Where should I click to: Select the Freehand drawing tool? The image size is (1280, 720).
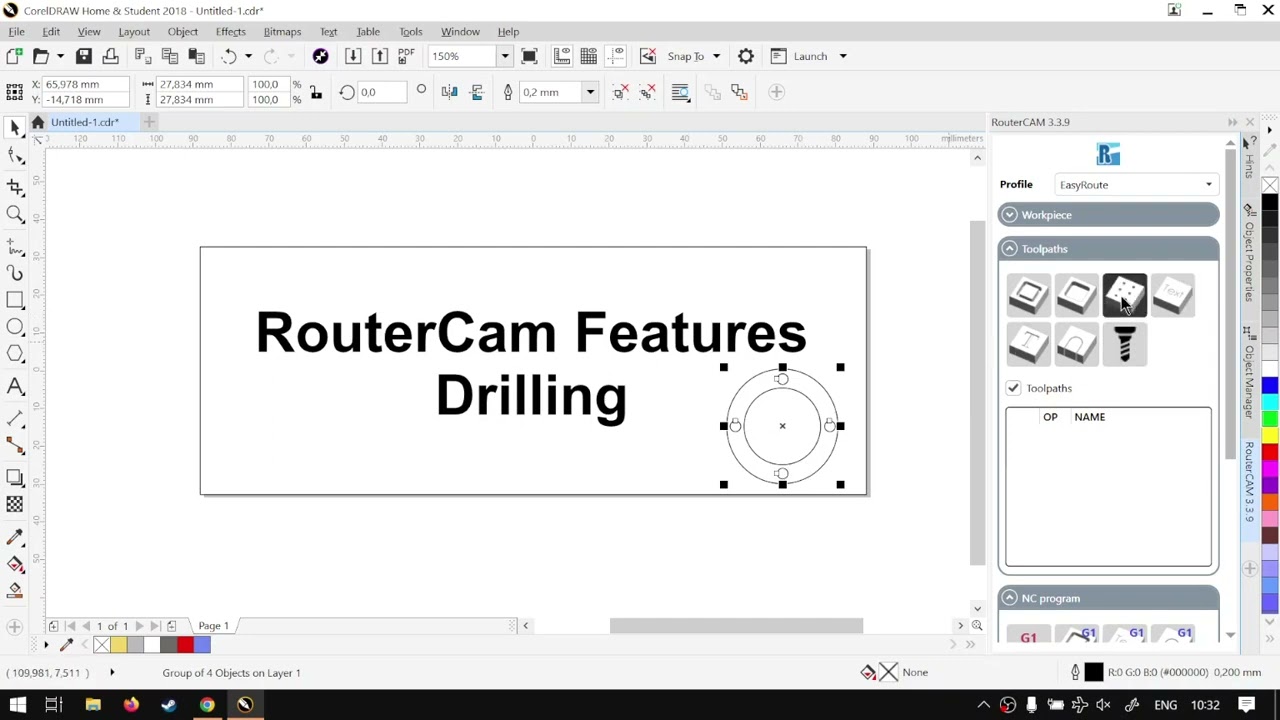[15, 245]
